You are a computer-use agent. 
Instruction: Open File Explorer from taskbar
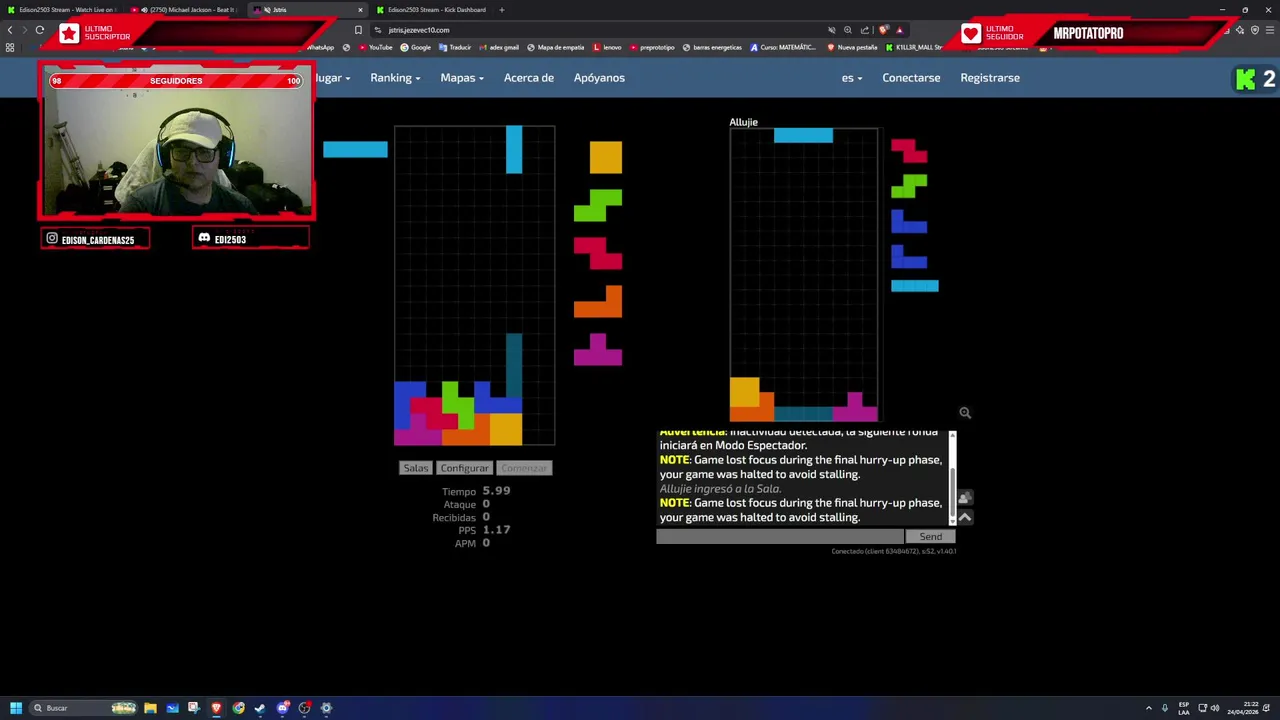click(150, 708)
